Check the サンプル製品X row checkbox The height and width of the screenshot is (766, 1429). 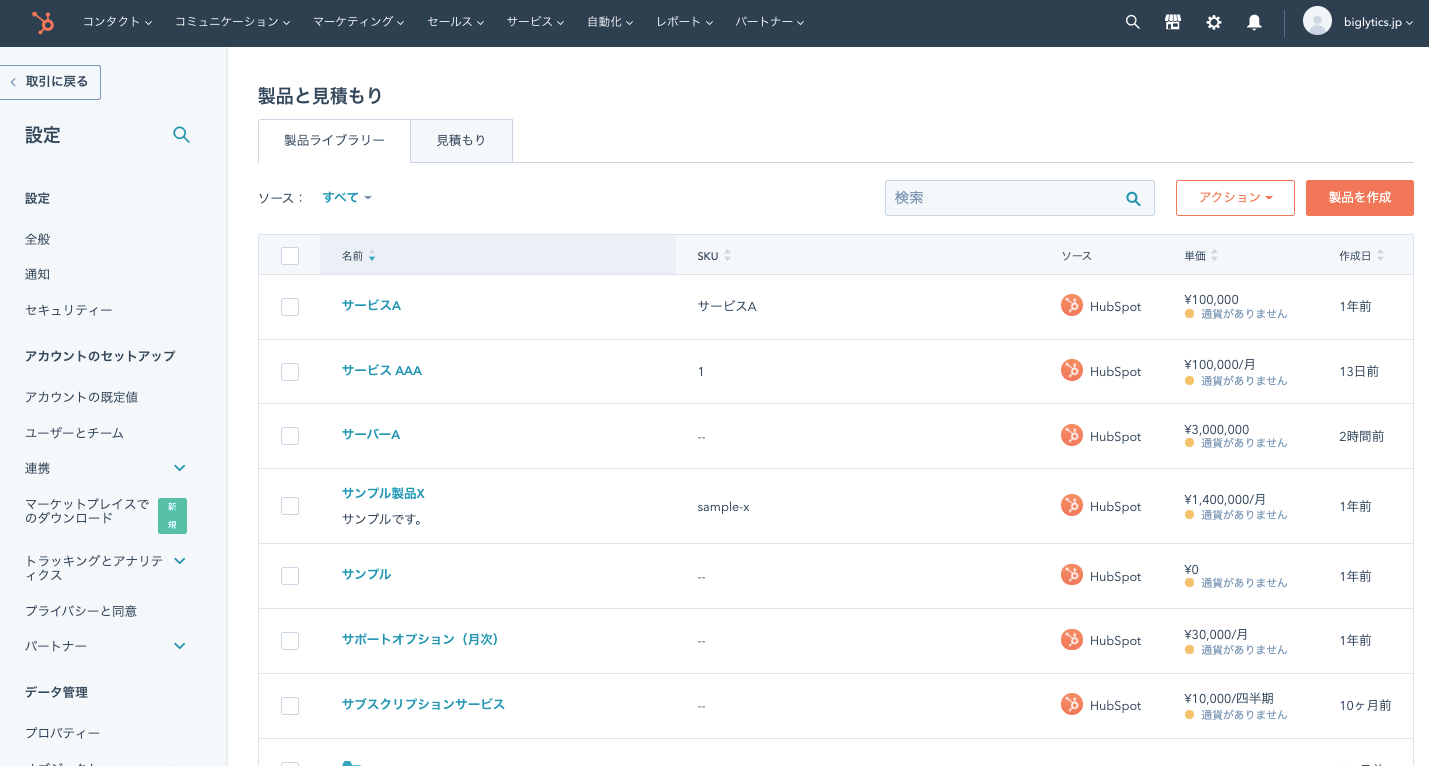coord(290,506)
